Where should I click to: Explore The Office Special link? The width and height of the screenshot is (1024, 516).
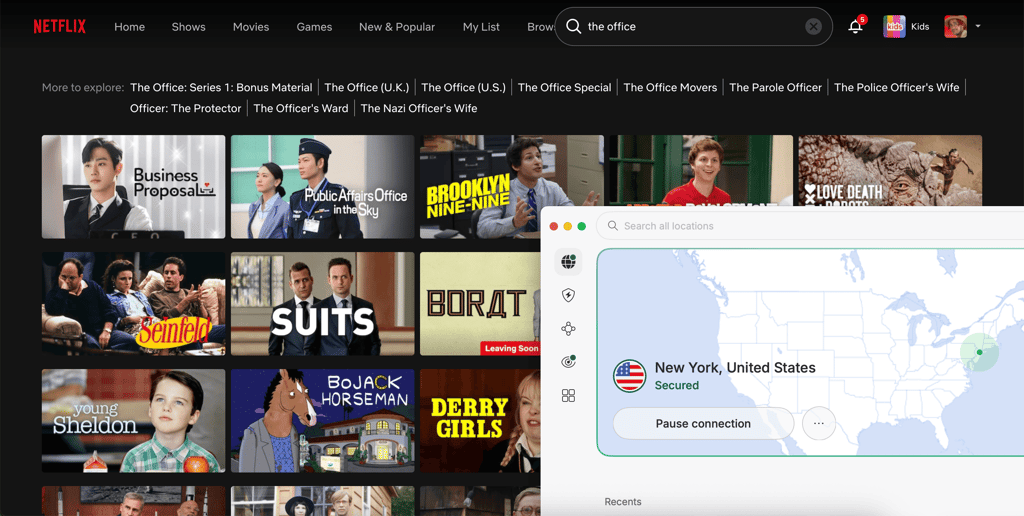564,87
